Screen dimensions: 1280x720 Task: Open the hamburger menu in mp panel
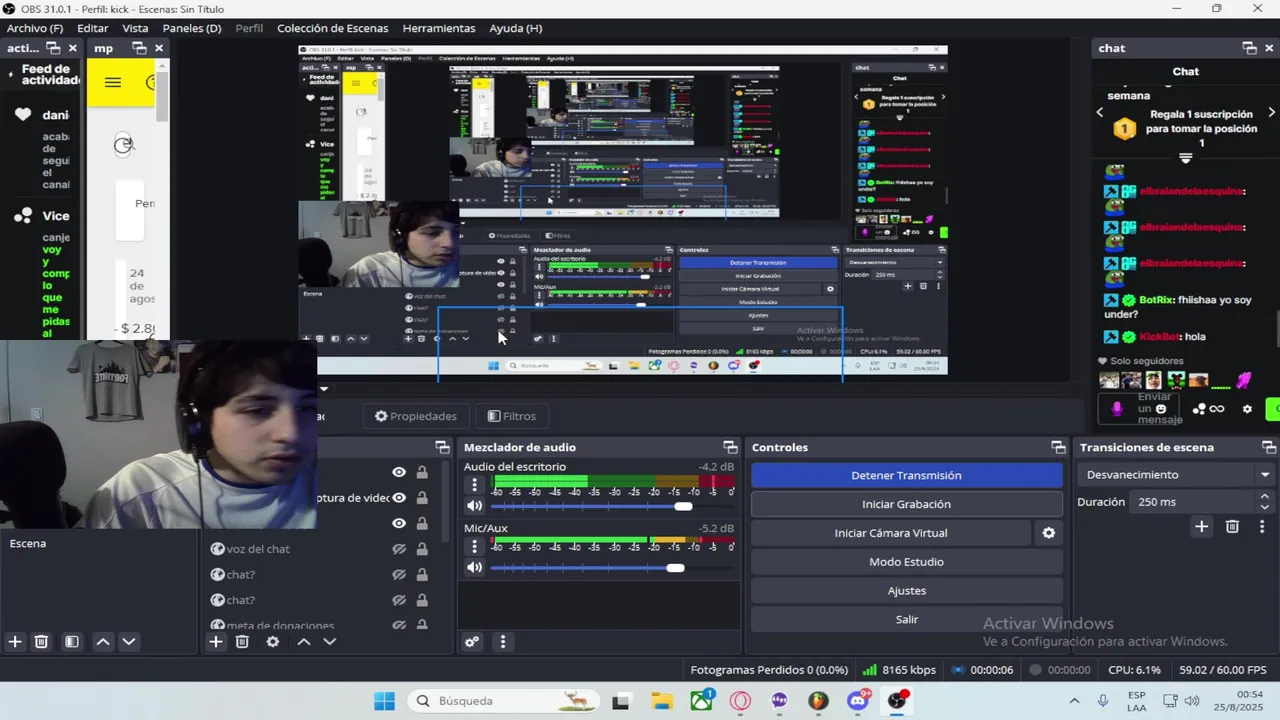pos(113,83)
